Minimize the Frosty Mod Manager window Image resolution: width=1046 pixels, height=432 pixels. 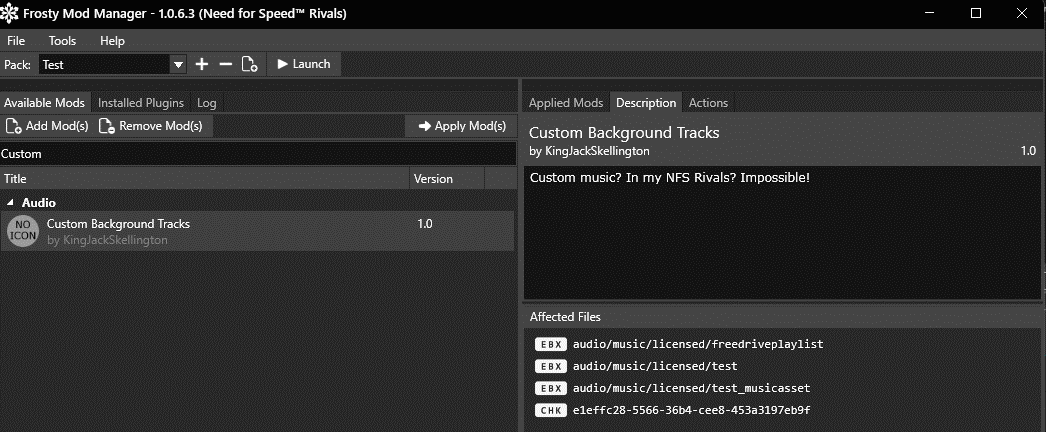pos(931,13)
